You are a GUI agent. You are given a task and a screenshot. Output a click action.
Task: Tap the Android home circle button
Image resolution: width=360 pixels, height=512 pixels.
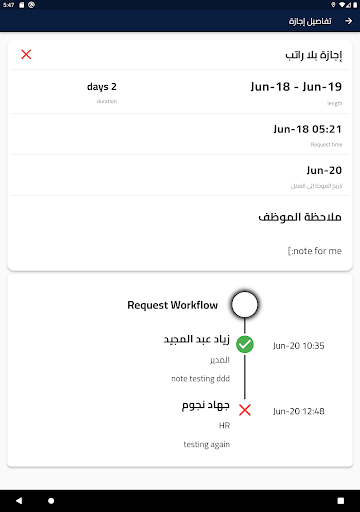click(x=51, y=501)
